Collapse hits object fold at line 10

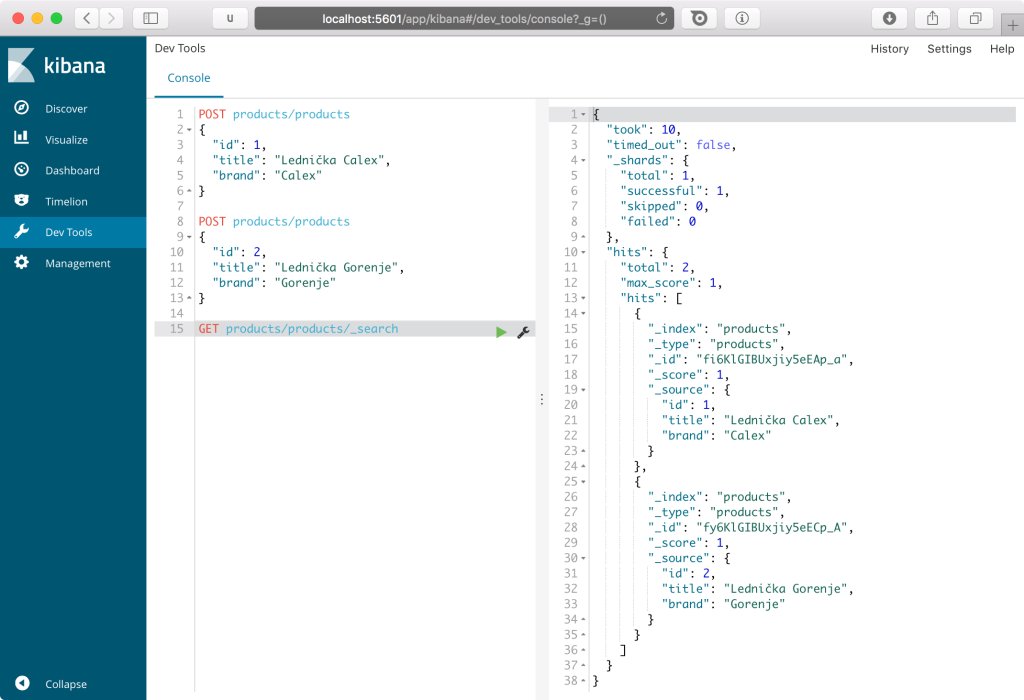583,252
